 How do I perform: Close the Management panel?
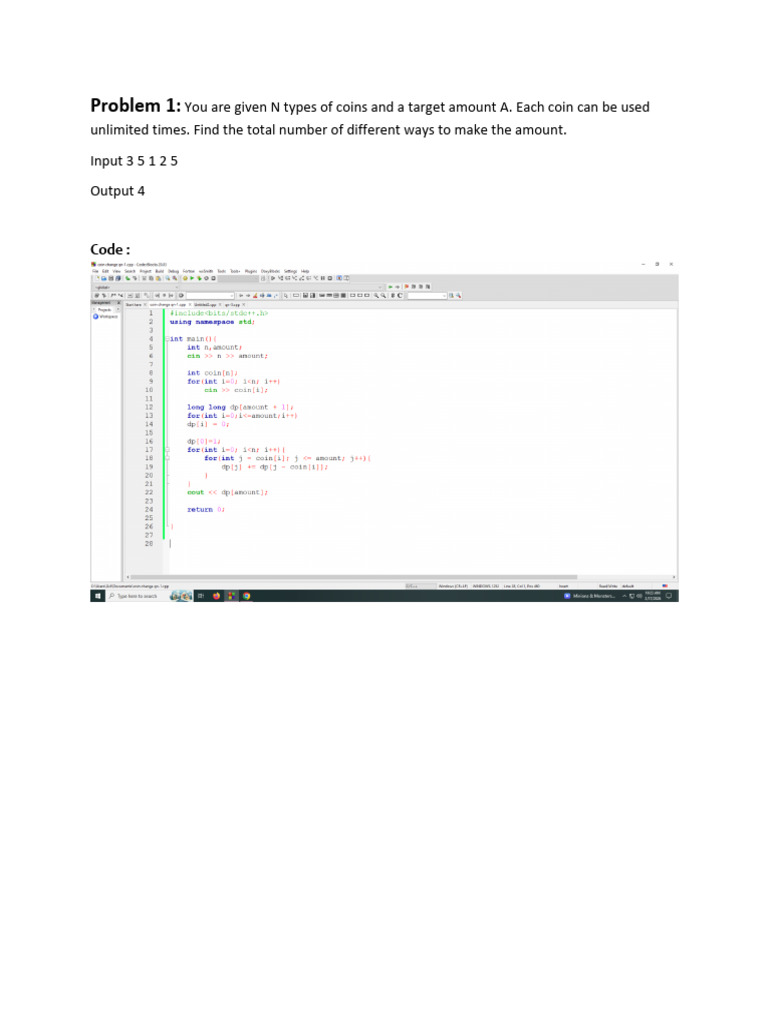pos(119,303)
